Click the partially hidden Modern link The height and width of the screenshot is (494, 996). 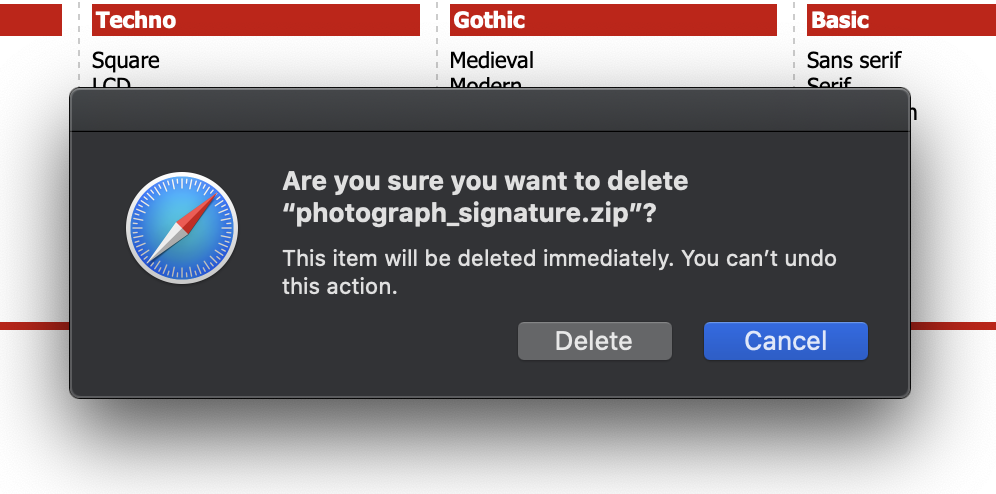486,82
